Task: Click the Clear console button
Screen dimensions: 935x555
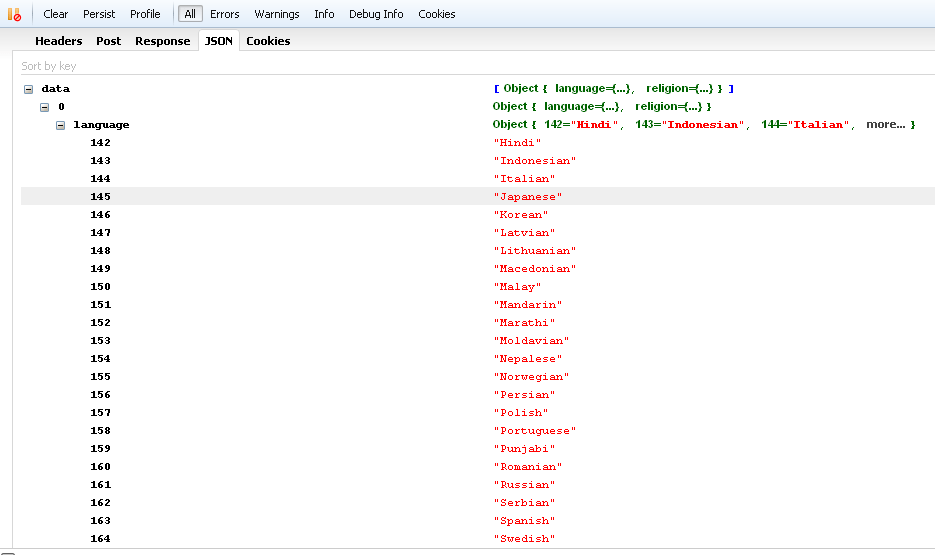Action: (55, 14)
